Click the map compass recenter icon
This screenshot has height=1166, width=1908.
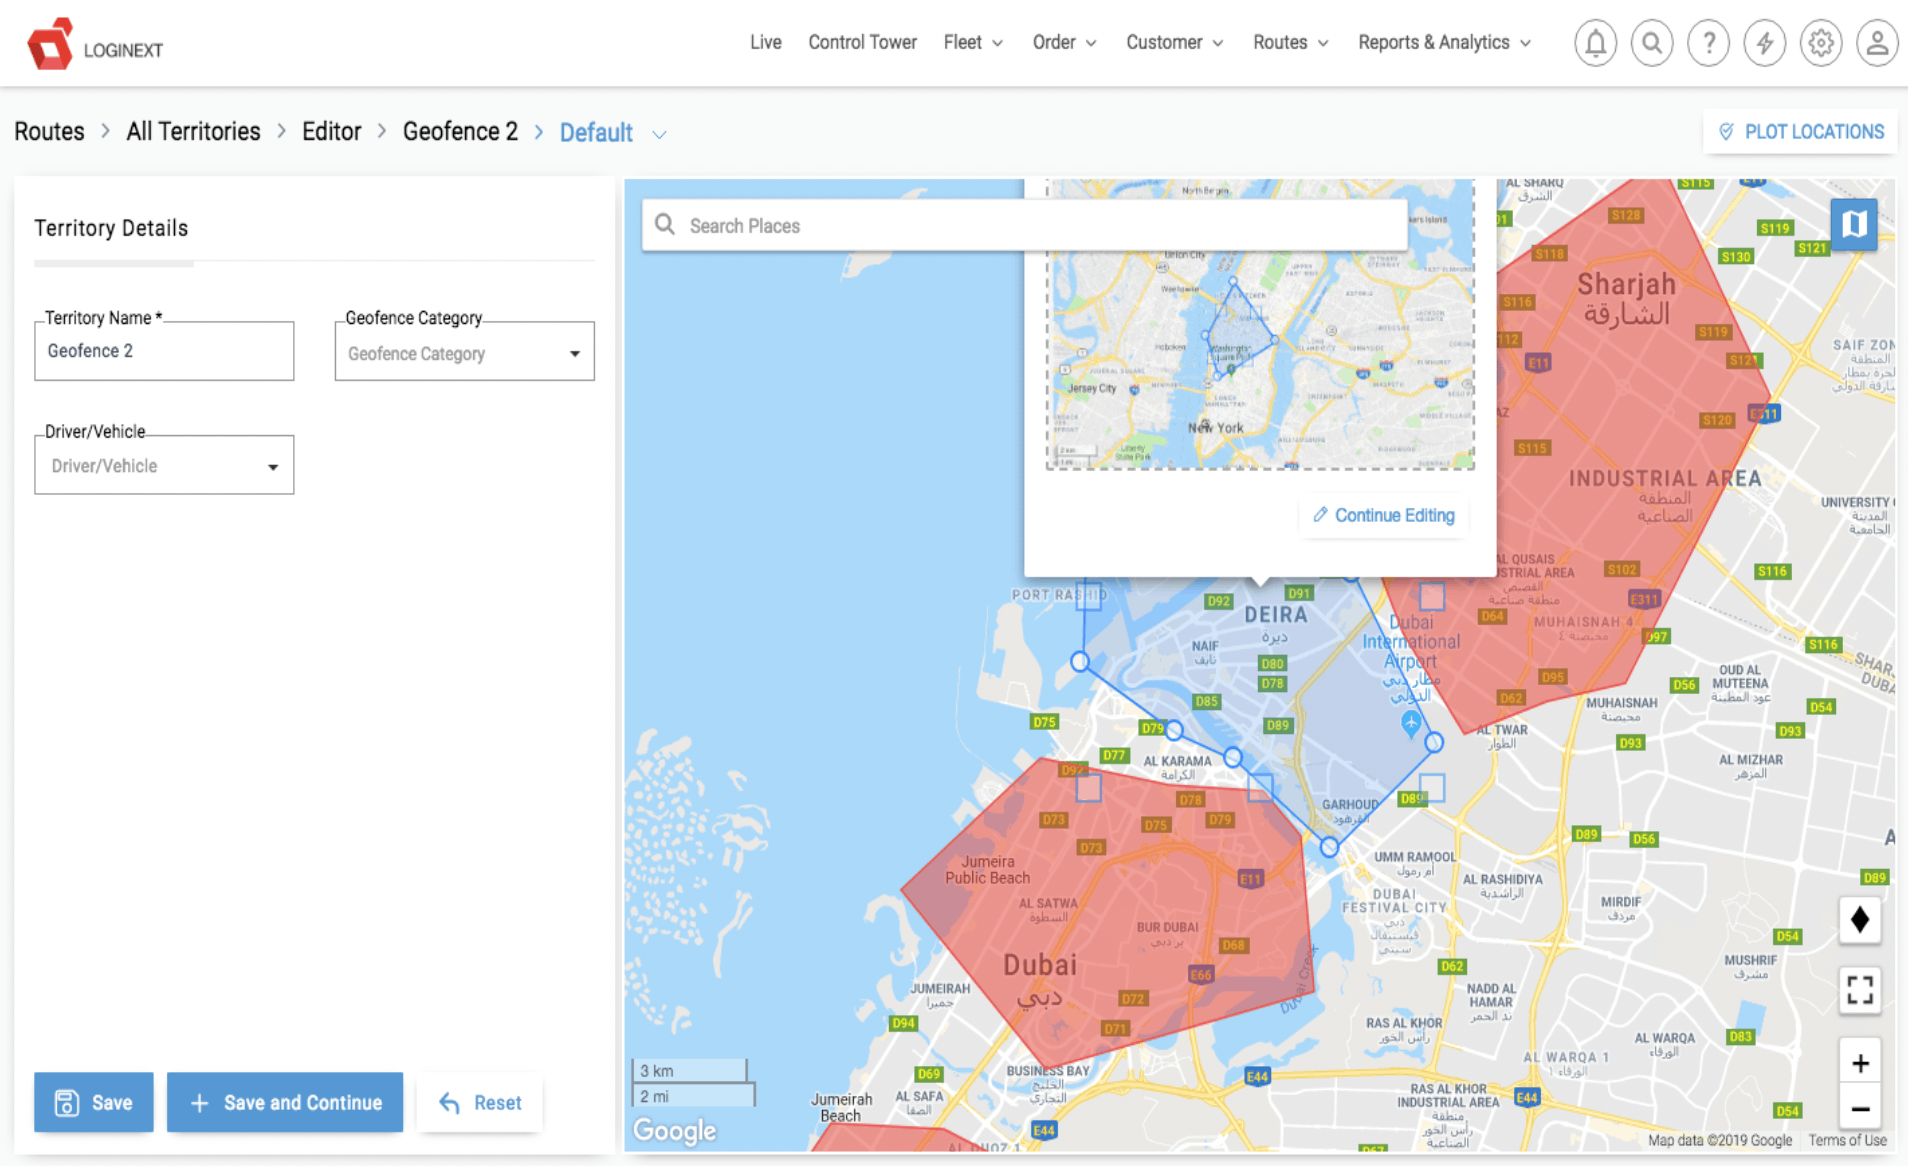[x=1859, y=920]
